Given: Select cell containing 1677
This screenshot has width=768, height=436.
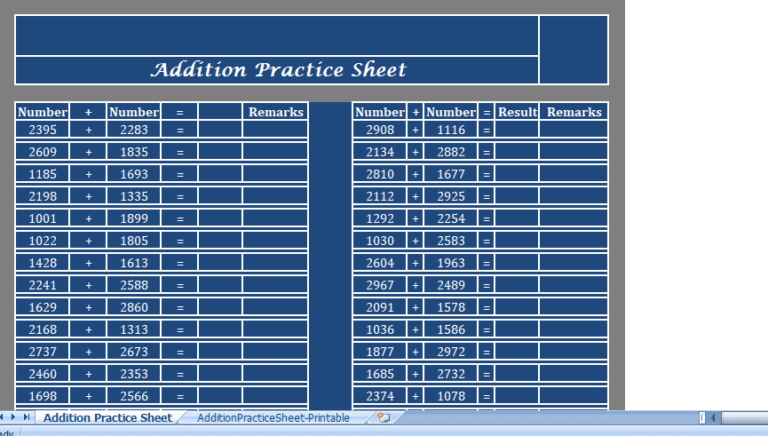Looking at the screenshot, I should click(451, 174).
